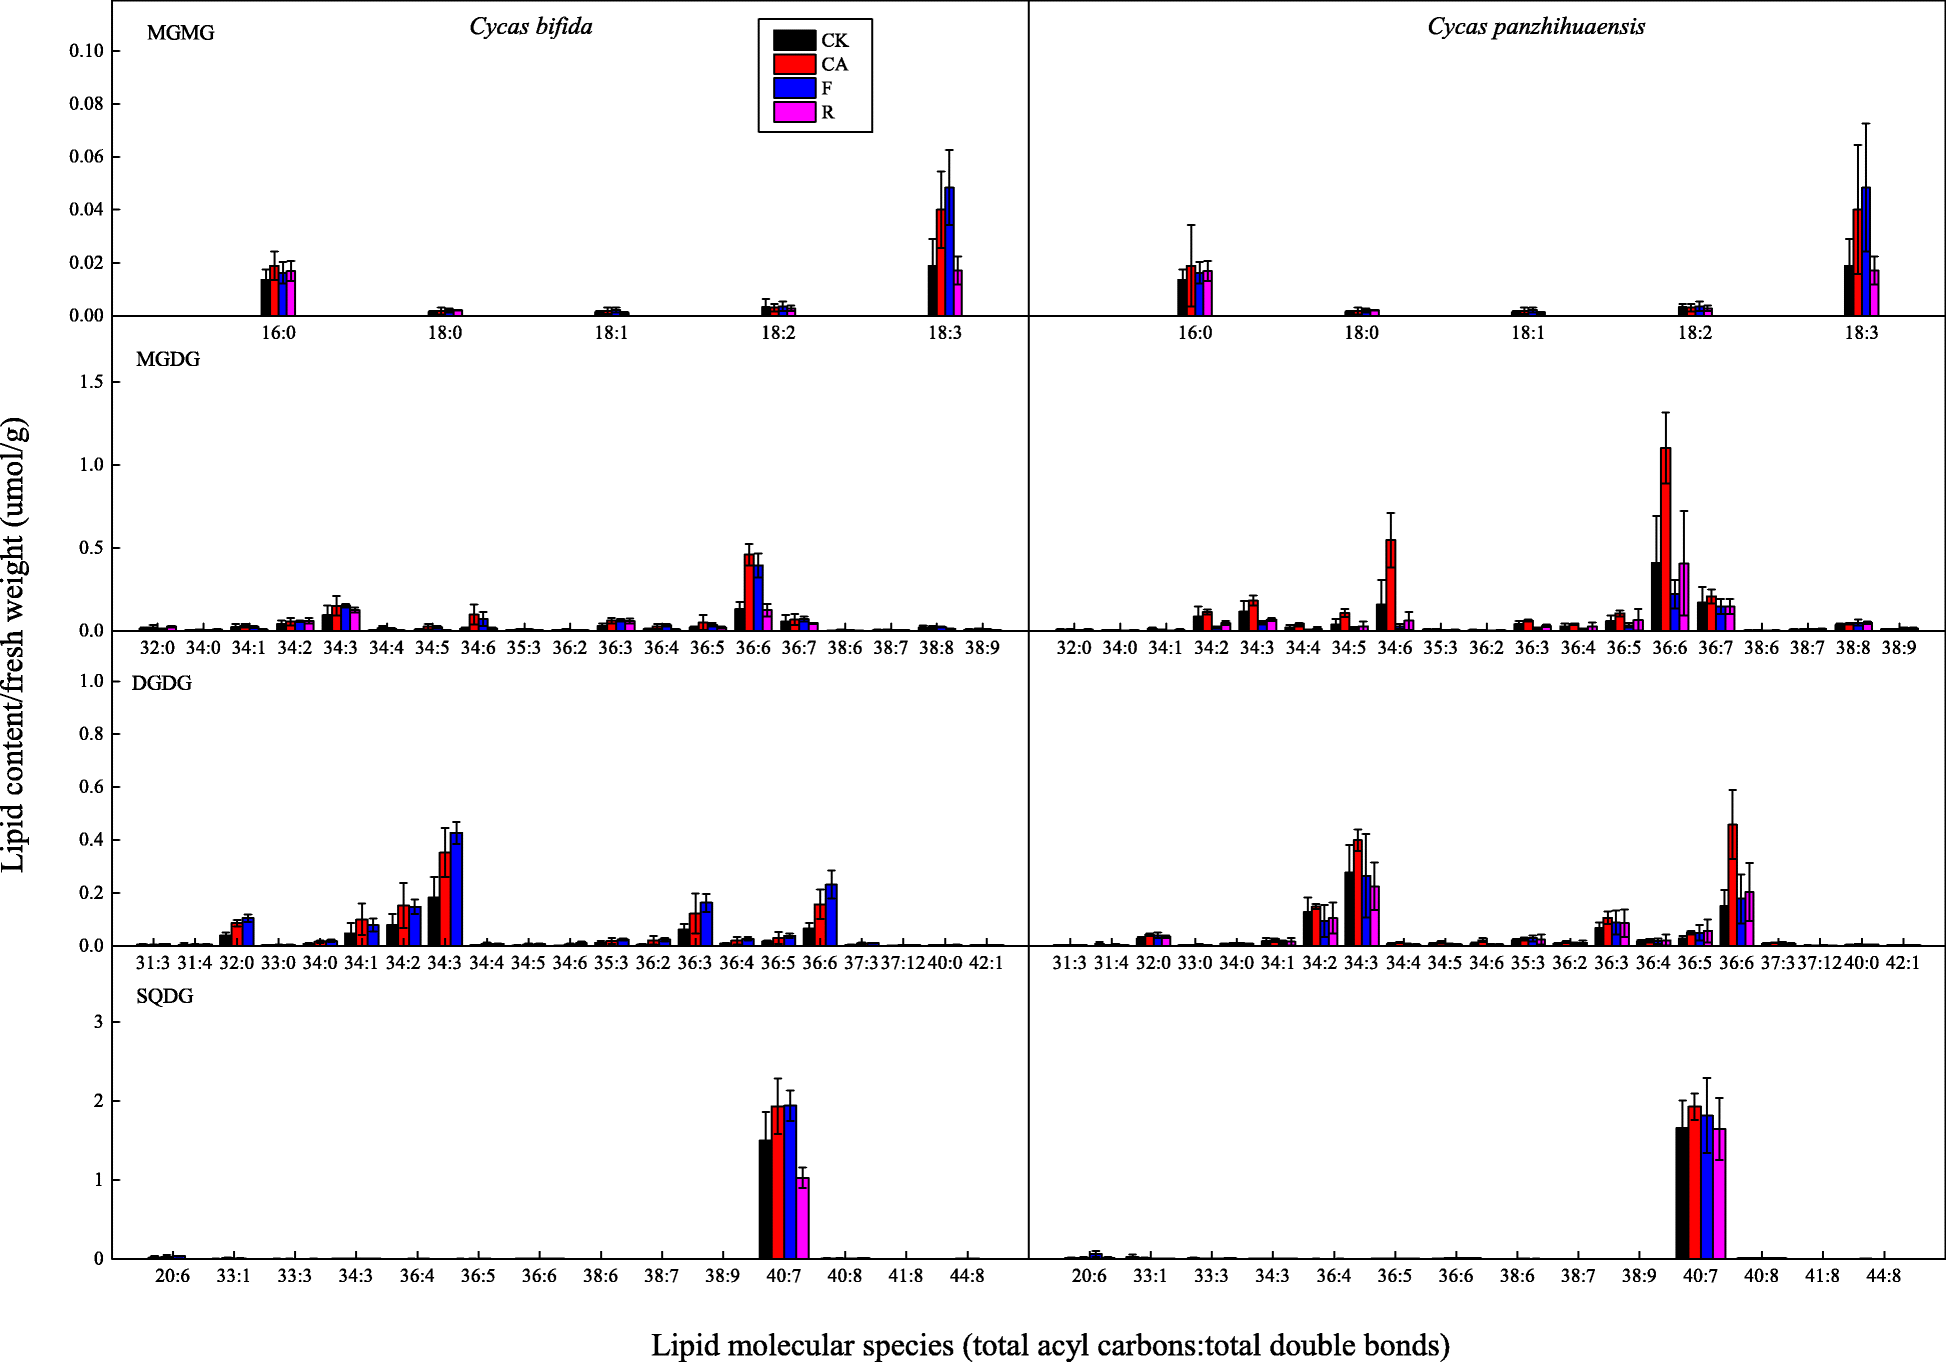Select the F legend label text

click(x=827, y=89)
